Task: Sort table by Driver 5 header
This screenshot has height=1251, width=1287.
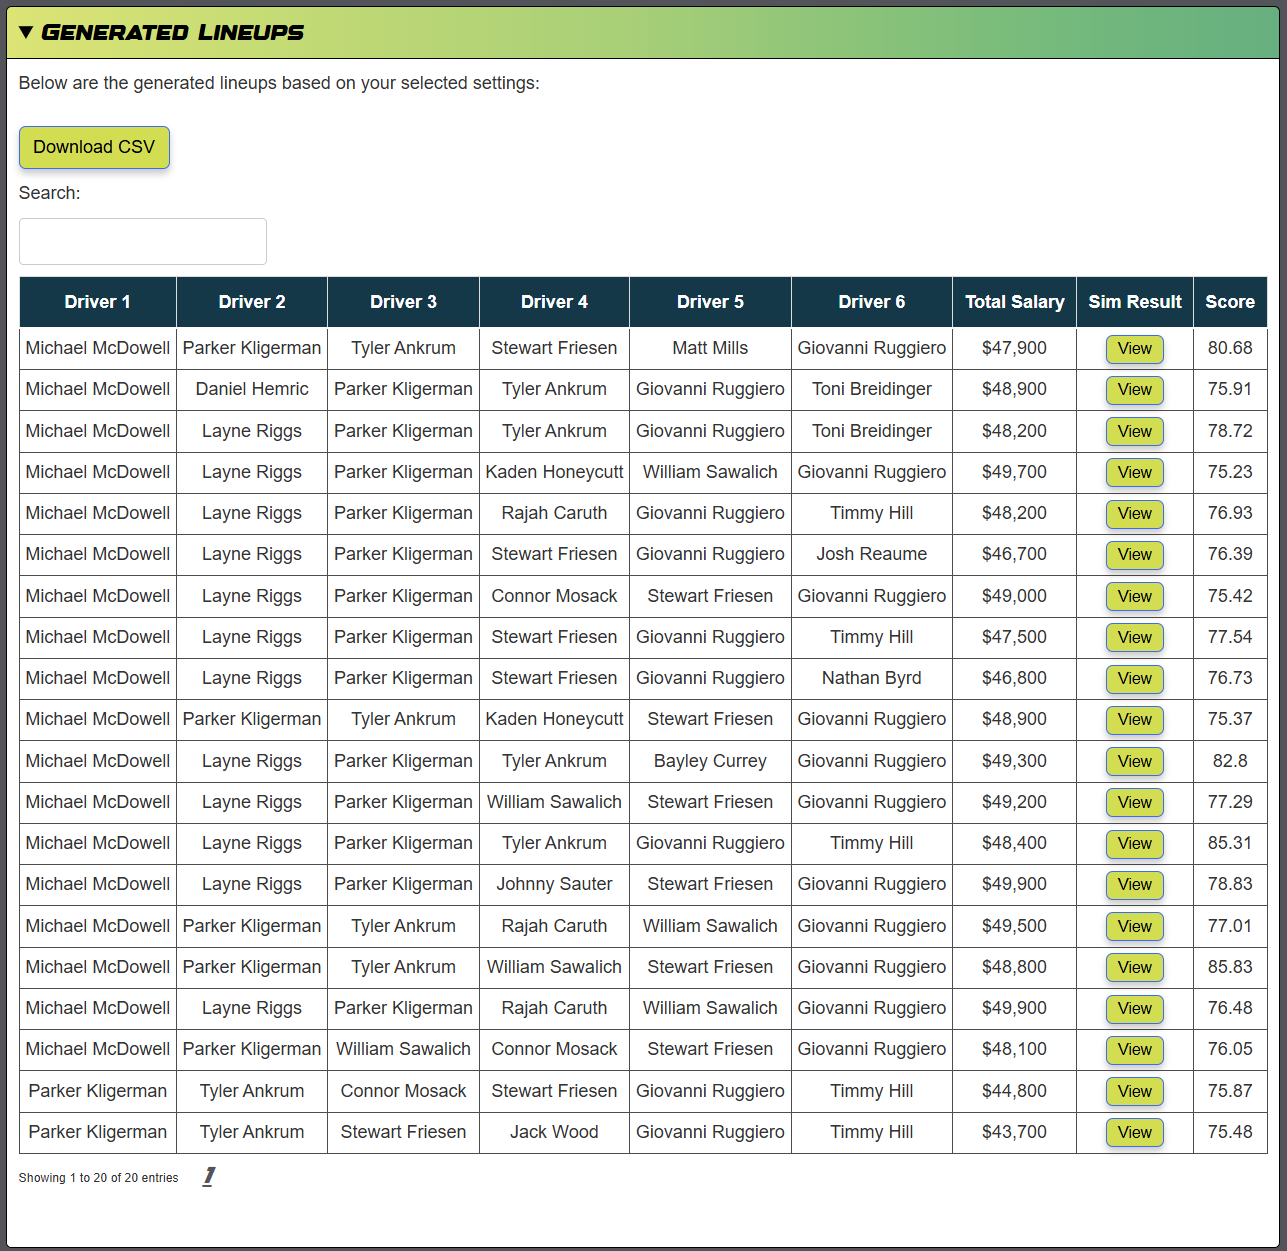Action: pyautogui.click(x=710, y=302)
